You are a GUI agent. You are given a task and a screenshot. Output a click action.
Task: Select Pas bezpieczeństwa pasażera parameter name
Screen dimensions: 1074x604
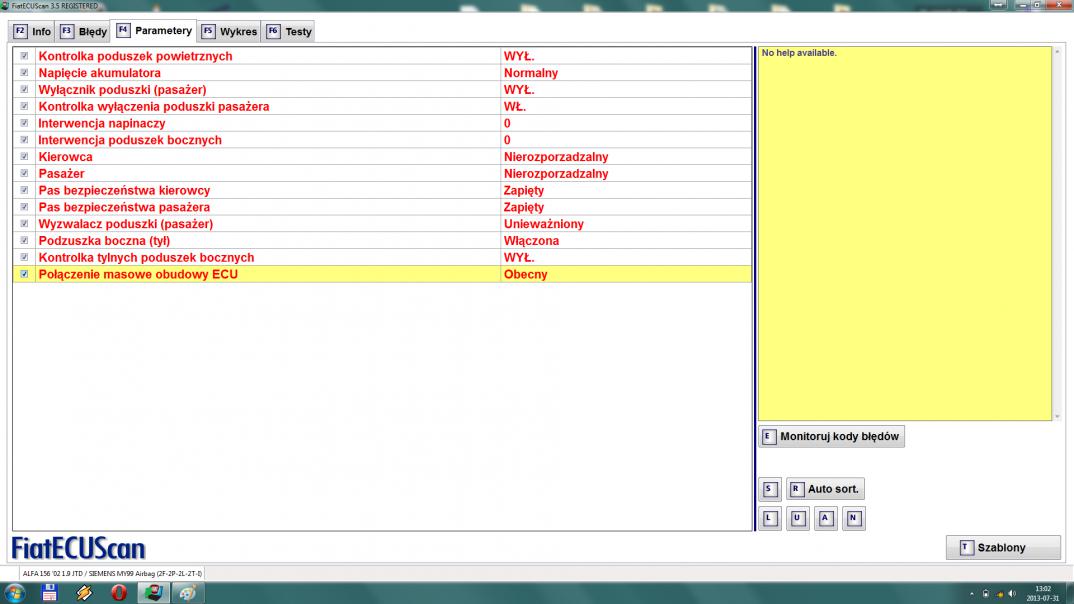124,207
